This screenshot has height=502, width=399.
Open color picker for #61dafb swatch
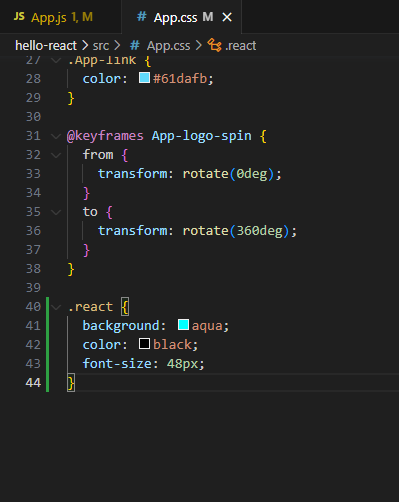tap(144, 78)
